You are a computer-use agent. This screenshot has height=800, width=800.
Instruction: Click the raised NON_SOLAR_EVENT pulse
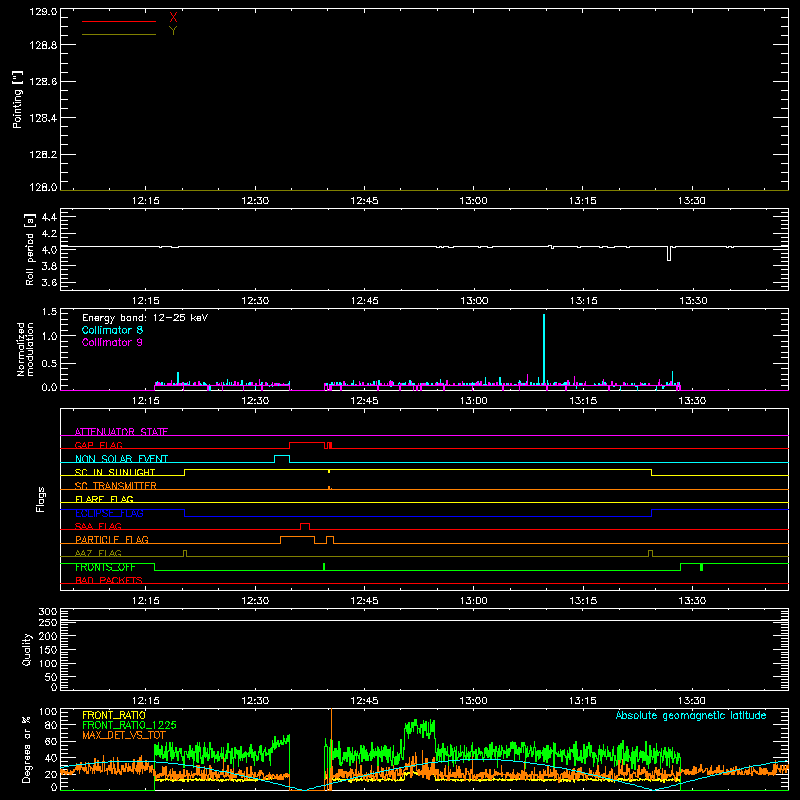[282, 456]
